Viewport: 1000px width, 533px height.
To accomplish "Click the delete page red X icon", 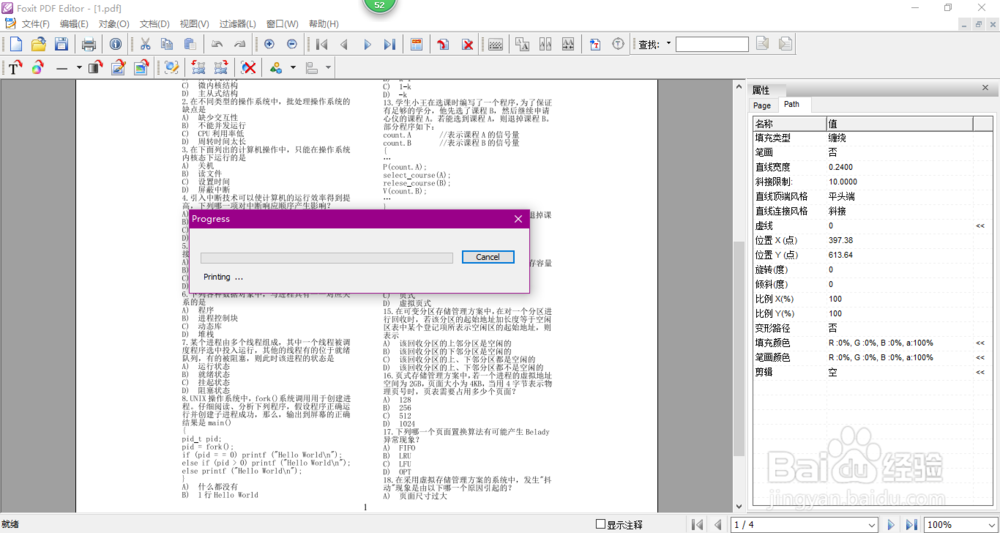I will point(467,44).
